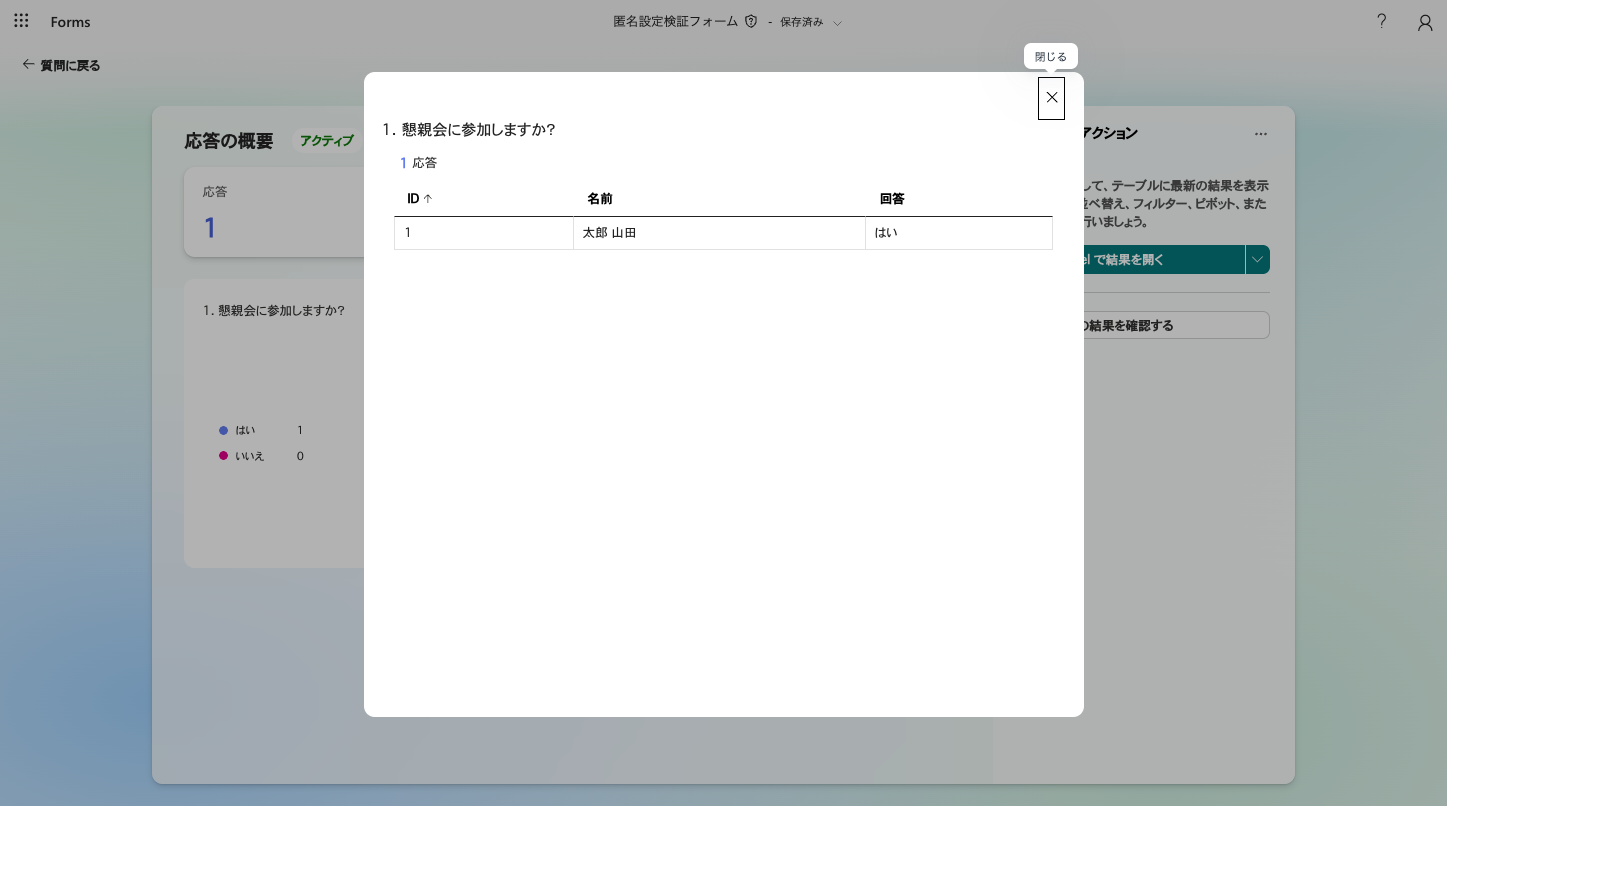Open the user account profile icon

click(x=1425, y=22)
